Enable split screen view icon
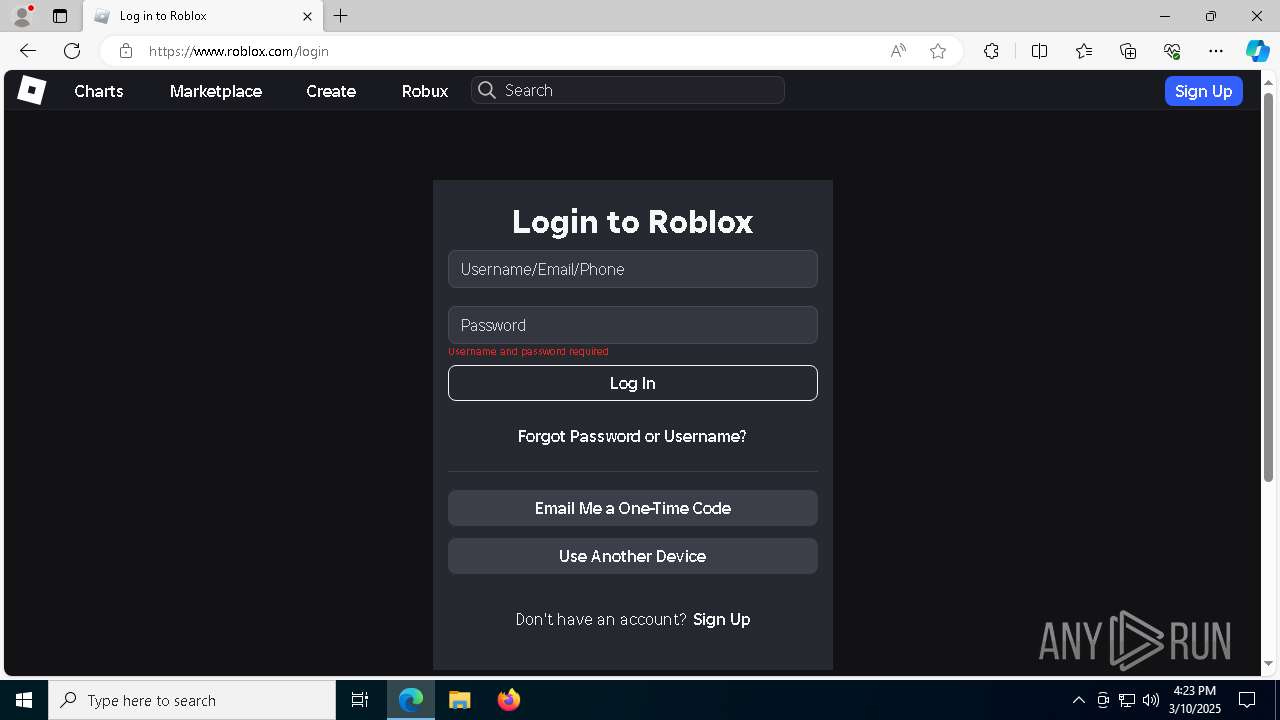This screenshot has width=1280, height=720. coord(1039,51)
